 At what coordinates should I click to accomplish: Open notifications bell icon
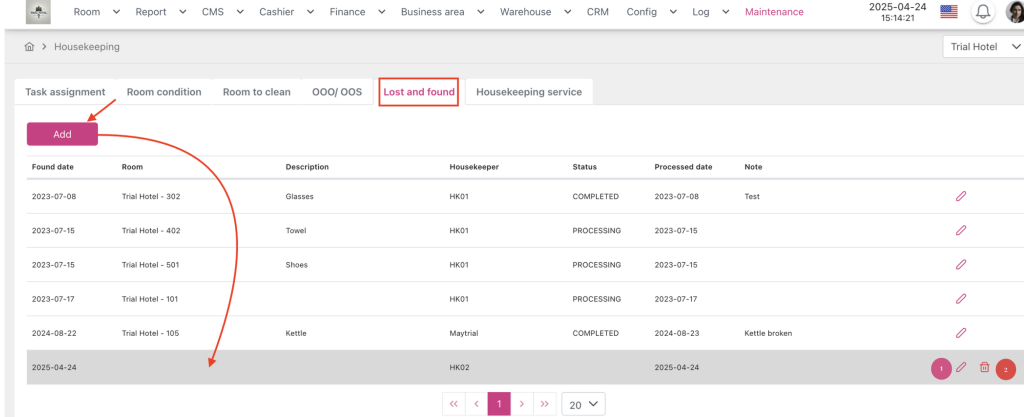tap(983, 13)
